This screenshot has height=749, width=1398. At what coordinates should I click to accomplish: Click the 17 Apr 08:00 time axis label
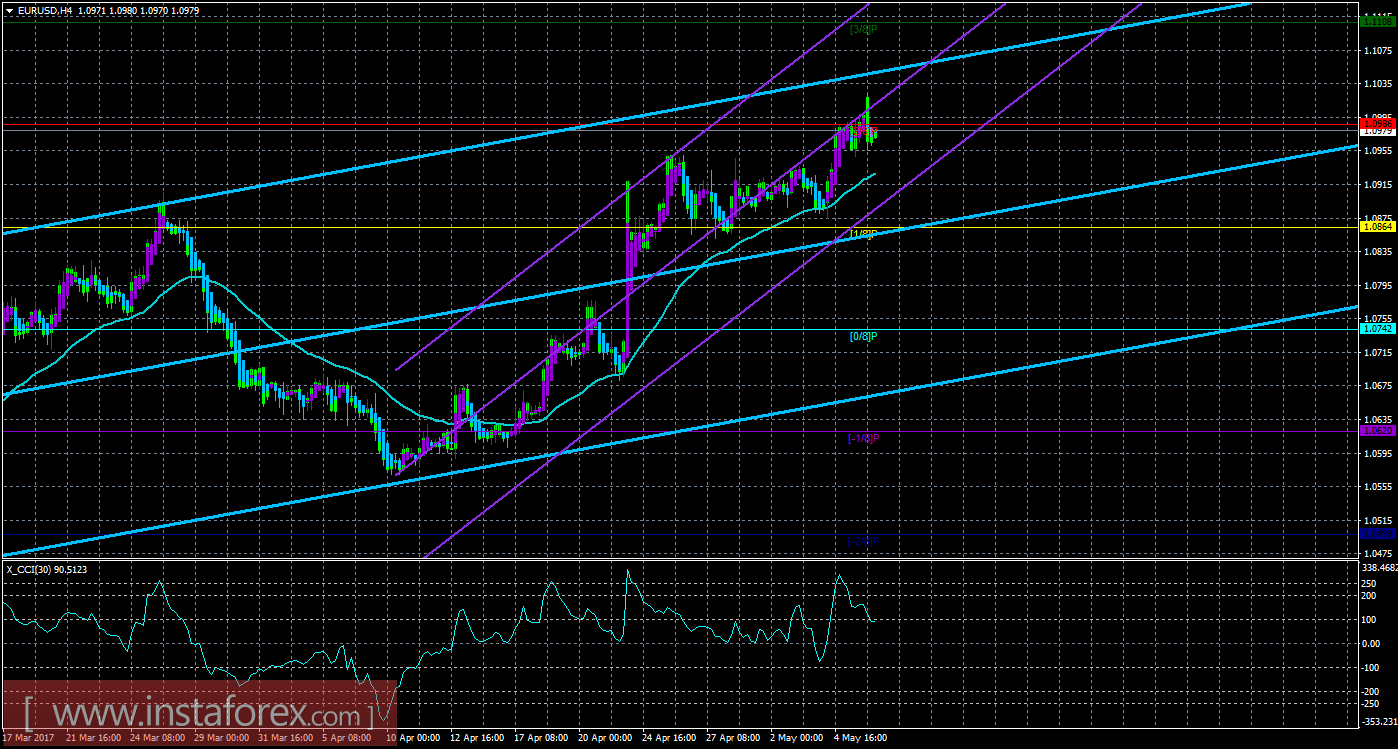[x=540, y=739]
